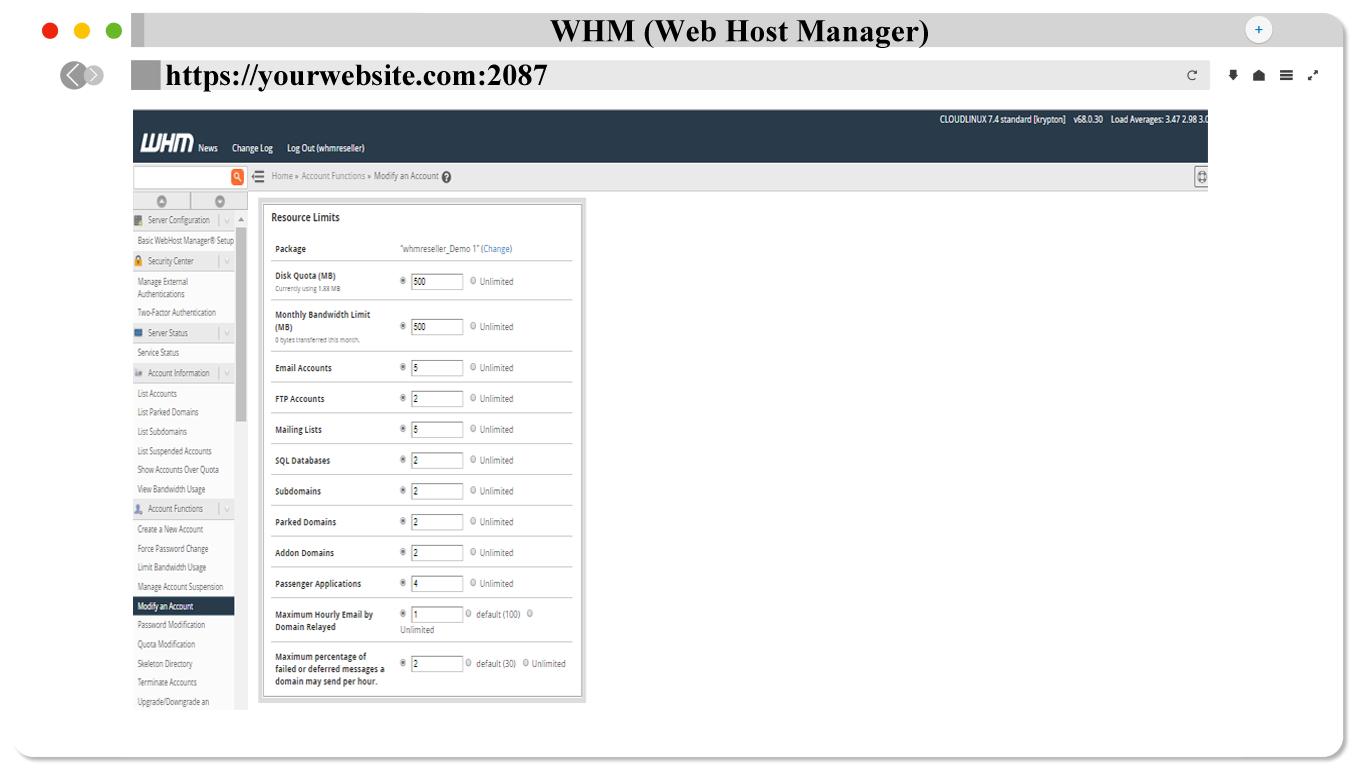Open Create a New Account in sidebar
Viewport: 1362px width, 769px height.
[170, 529]
